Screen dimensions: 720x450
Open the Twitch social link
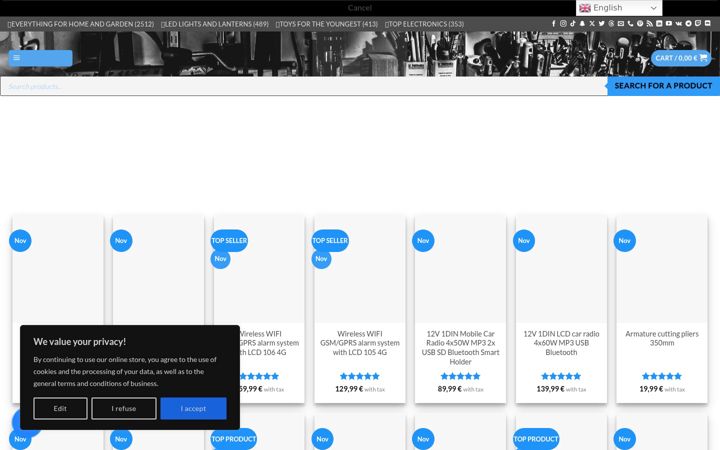[698, 23]
